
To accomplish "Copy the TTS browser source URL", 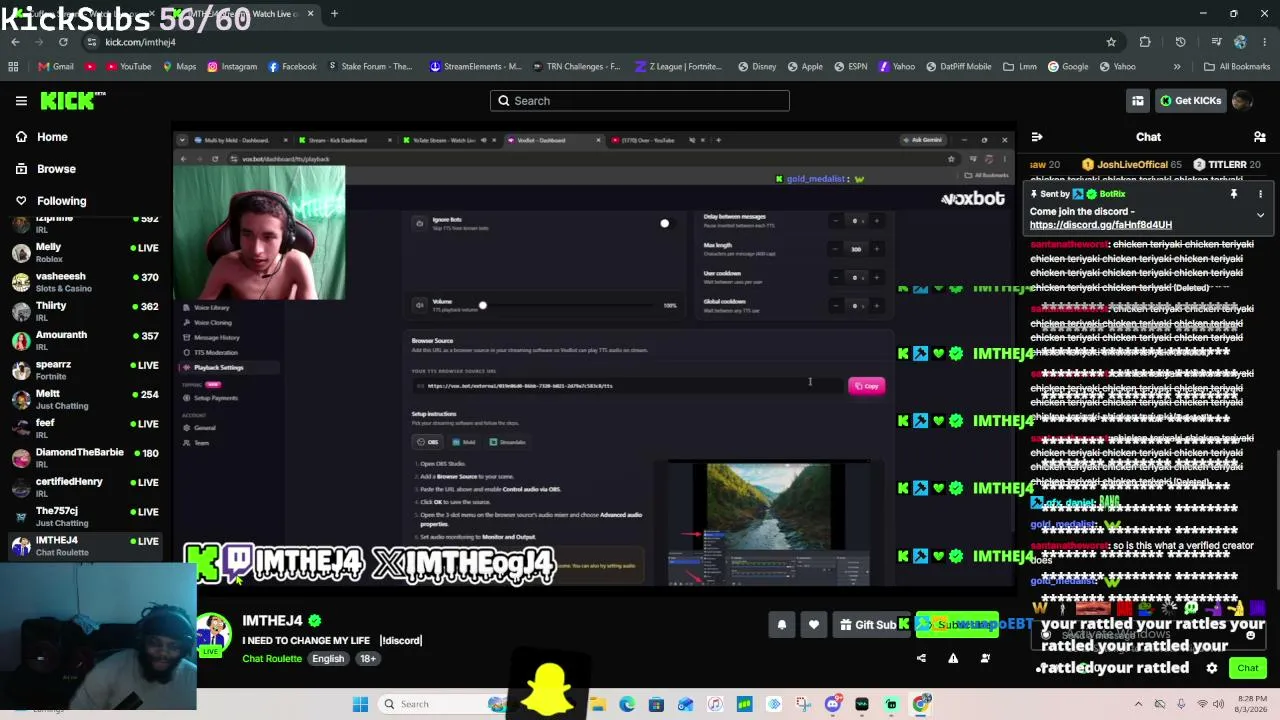I will point(866,386).
